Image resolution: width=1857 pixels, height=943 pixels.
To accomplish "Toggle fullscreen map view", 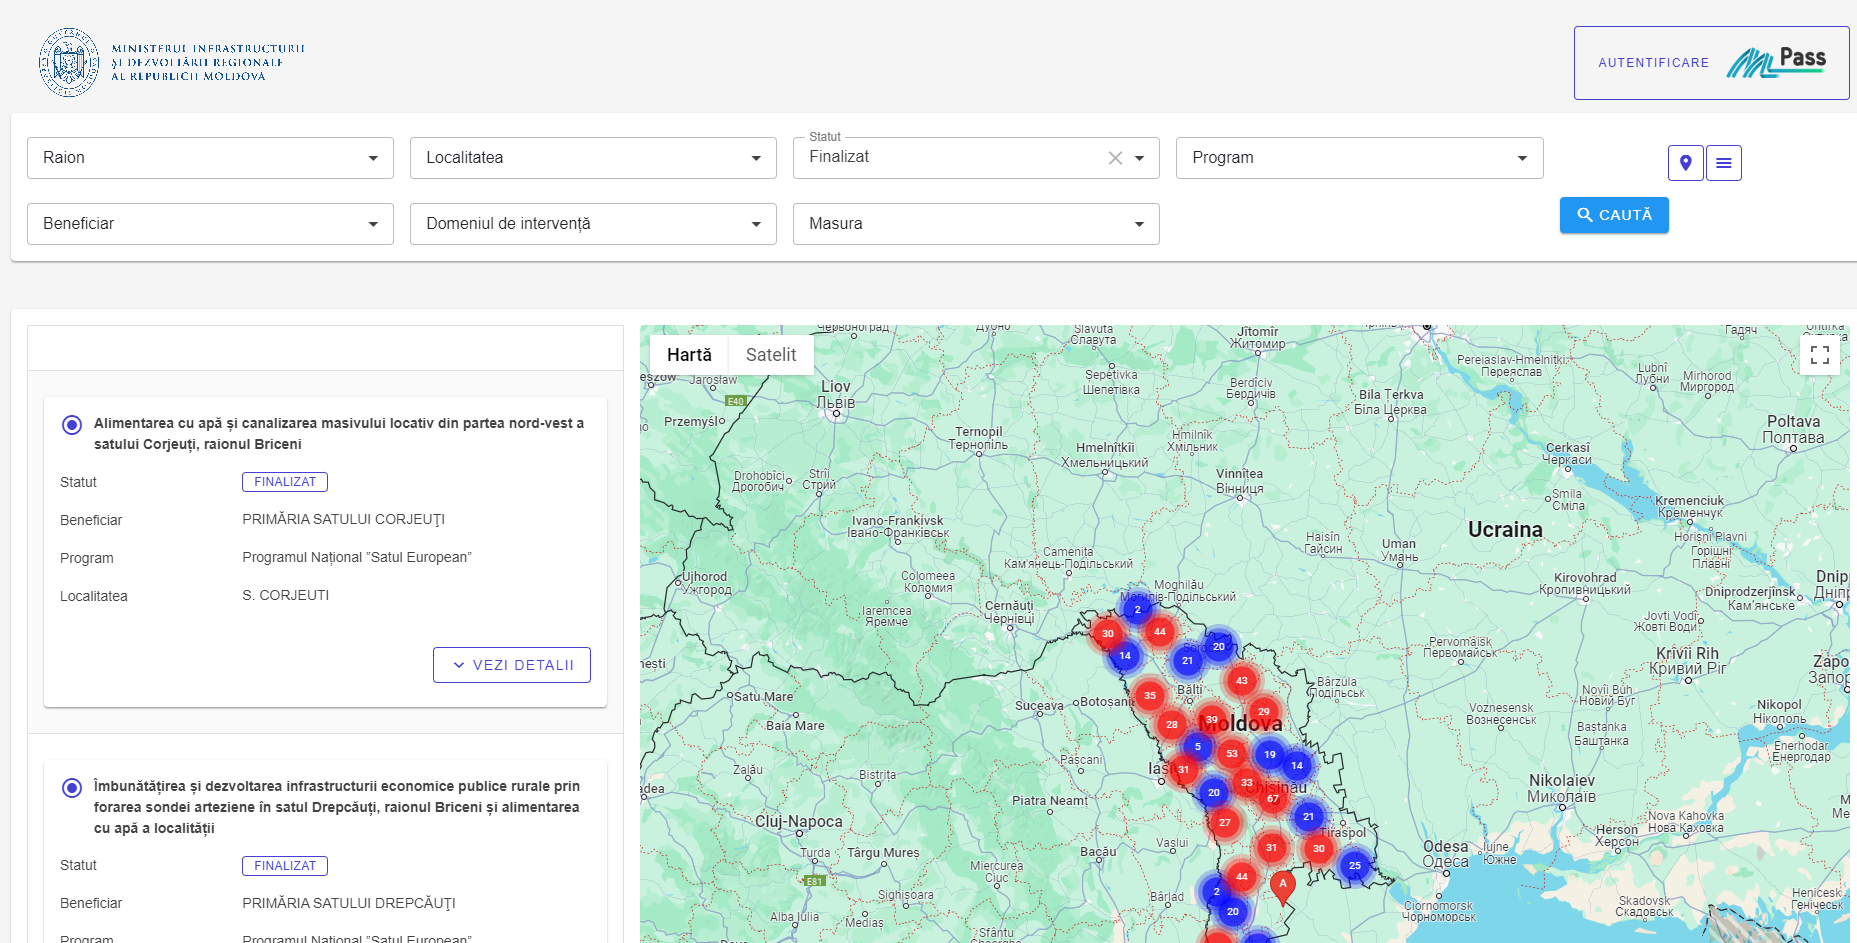I will point(1819,355).
